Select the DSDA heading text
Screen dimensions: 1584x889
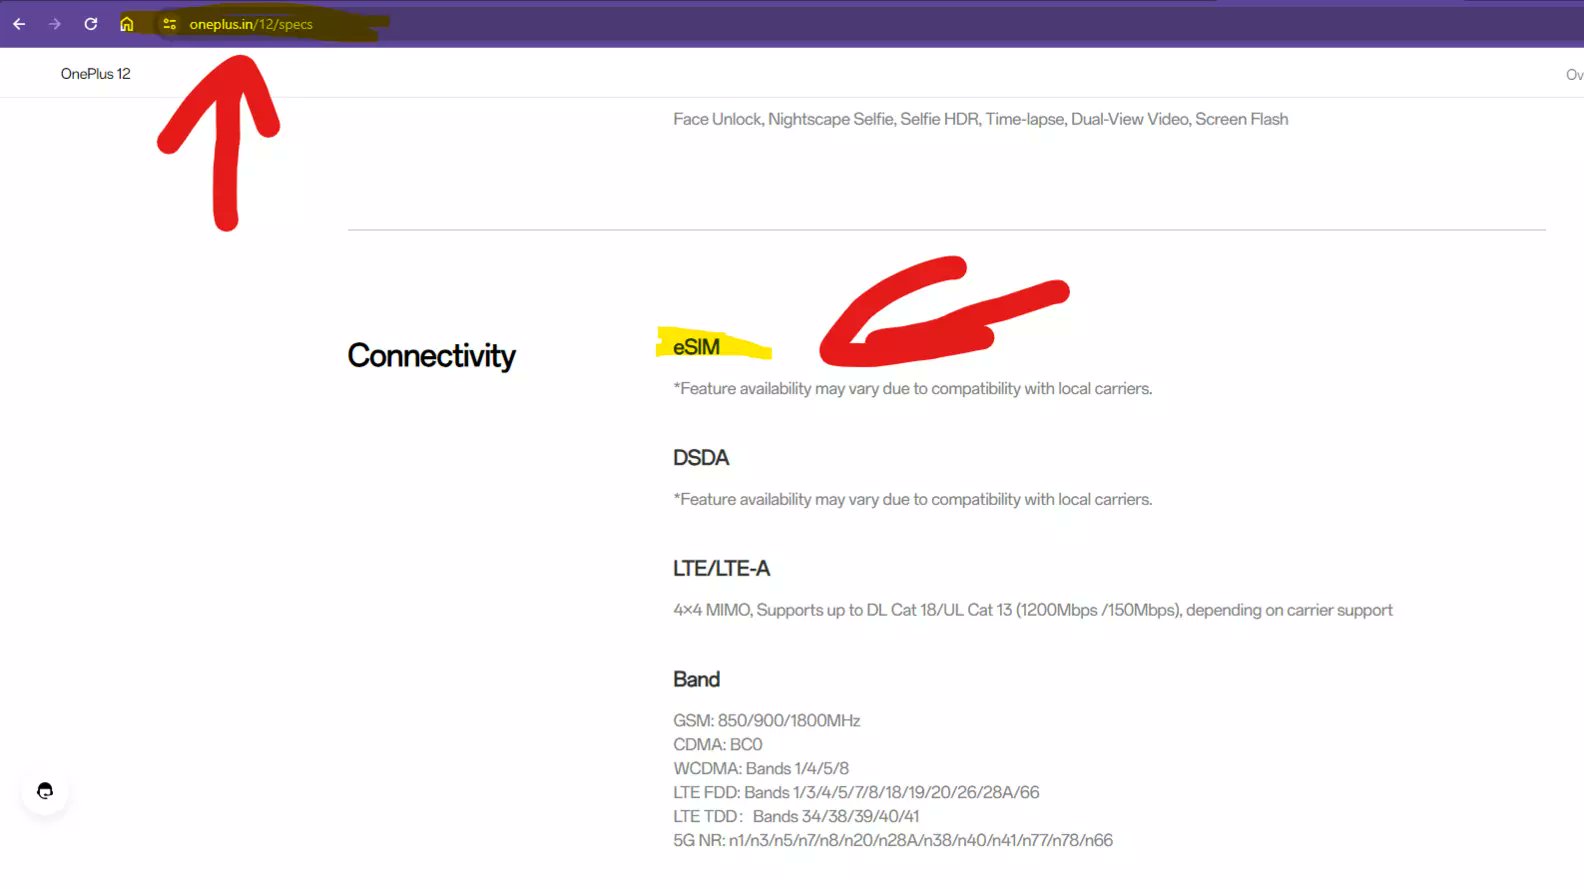[701, 458]
